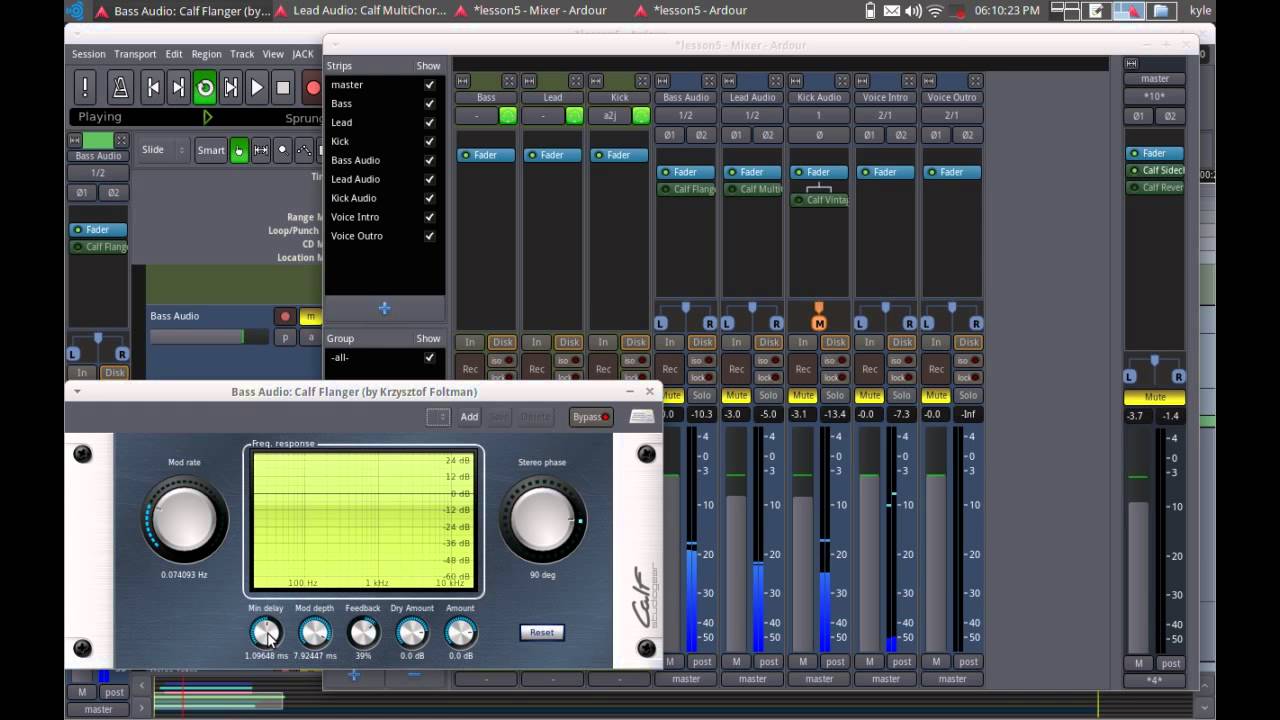Click the hide strip icon on Voice Outro strip
Viewport: 1280px width, 720px height.
[x=976, y=81]
